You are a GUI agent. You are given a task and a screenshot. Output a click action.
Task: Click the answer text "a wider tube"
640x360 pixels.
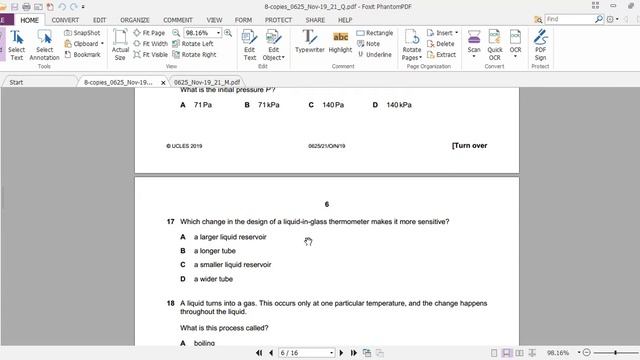213,279
